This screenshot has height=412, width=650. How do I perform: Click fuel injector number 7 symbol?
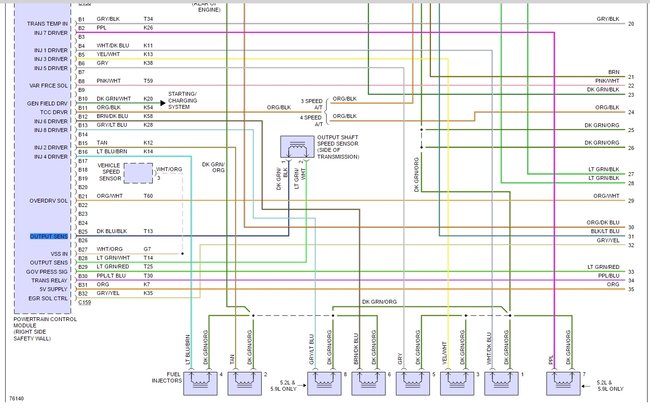tap(563, 383)
